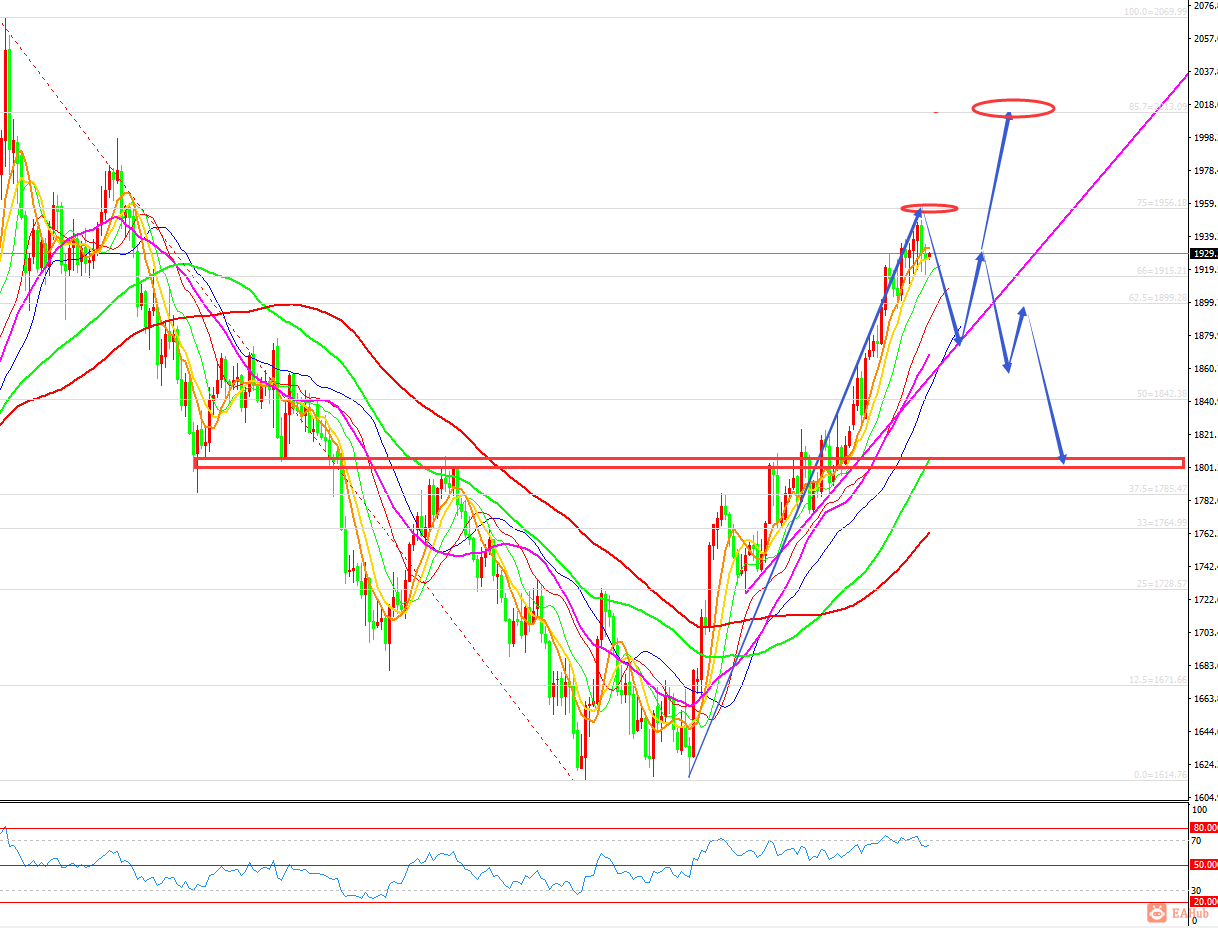Click the current price tag 1929
1218x928 pixels.
pos(1203,254)
